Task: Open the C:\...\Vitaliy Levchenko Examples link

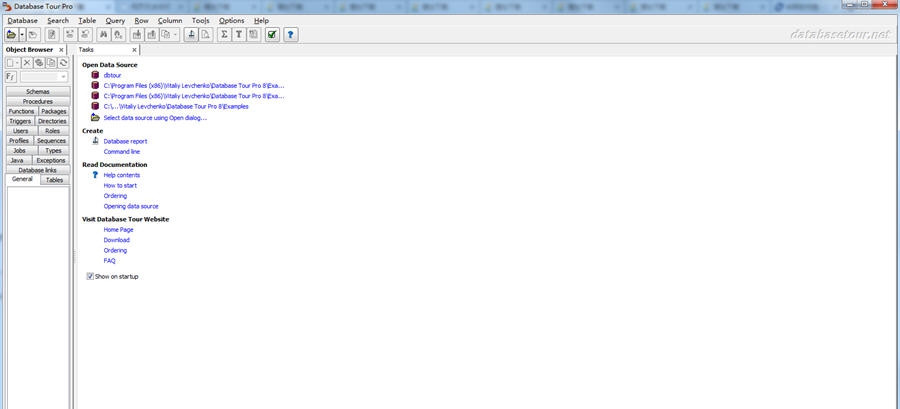Action: (176, 106)
